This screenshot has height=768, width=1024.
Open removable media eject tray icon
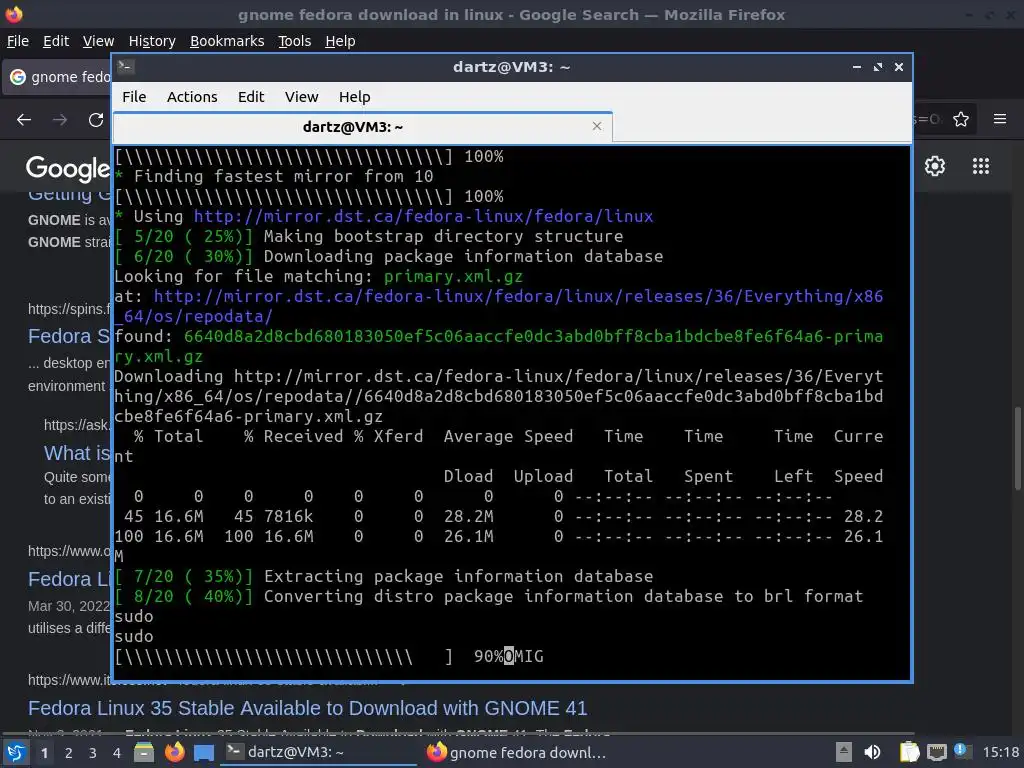point(843,752)
